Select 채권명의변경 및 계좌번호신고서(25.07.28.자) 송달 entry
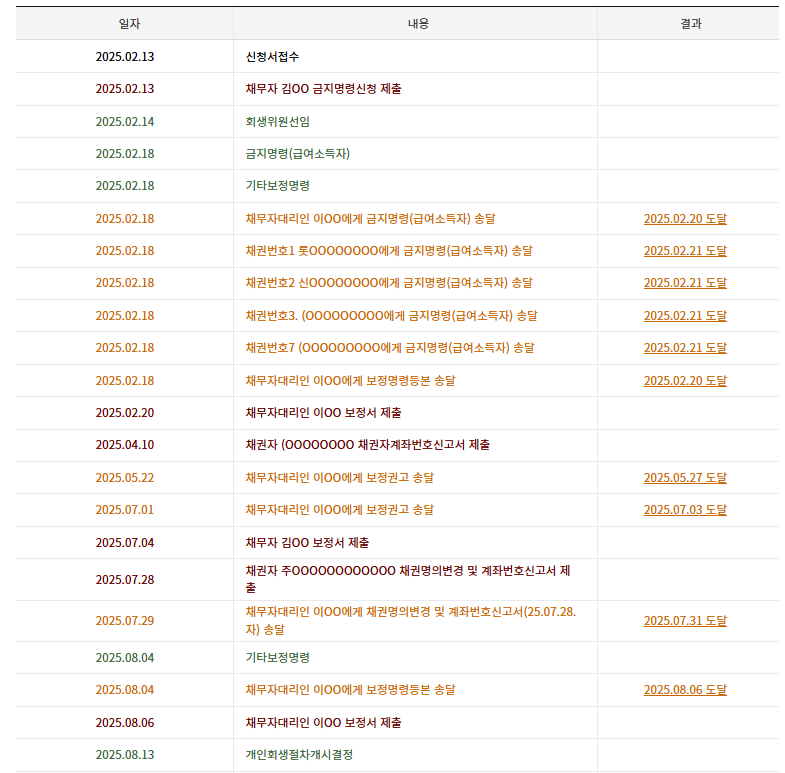The height and width of the screenshot is (773, 785). tap(411, 621)
